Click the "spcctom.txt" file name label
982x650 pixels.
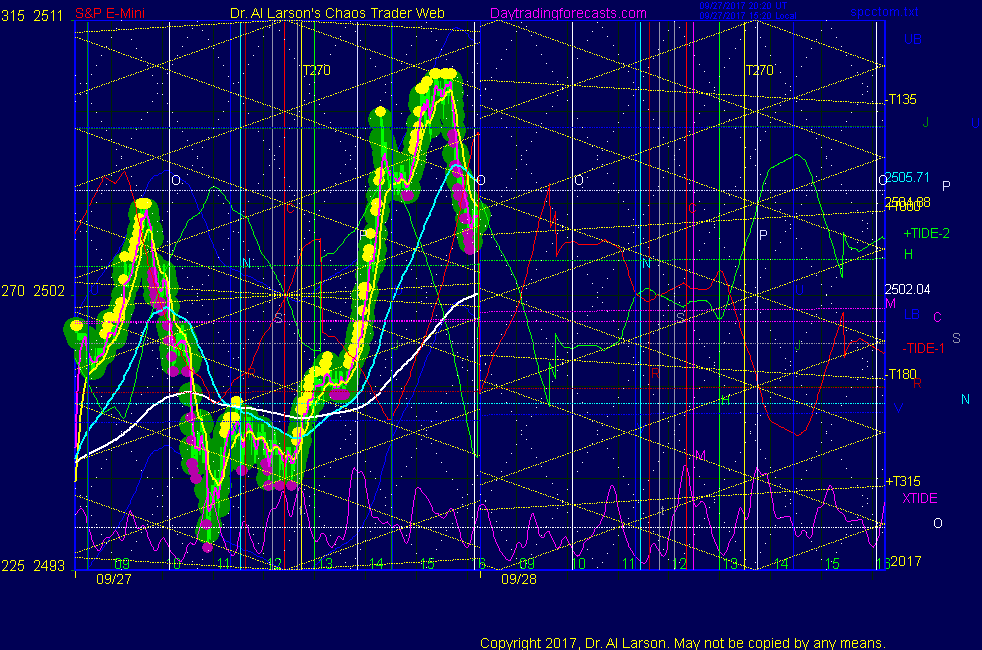pyautogui.click(x=884, y=12)
